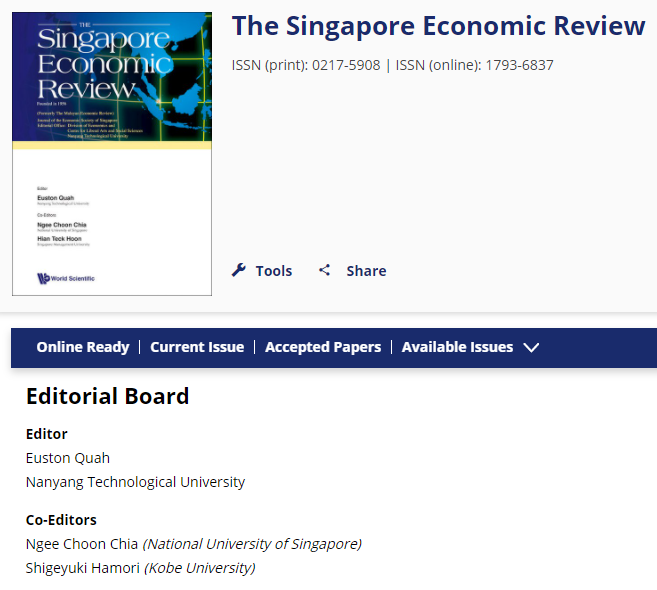Click co-editor Shigeyuki Hamori
This screenshot has height=590, width=657.
click(x=84, y=568)
